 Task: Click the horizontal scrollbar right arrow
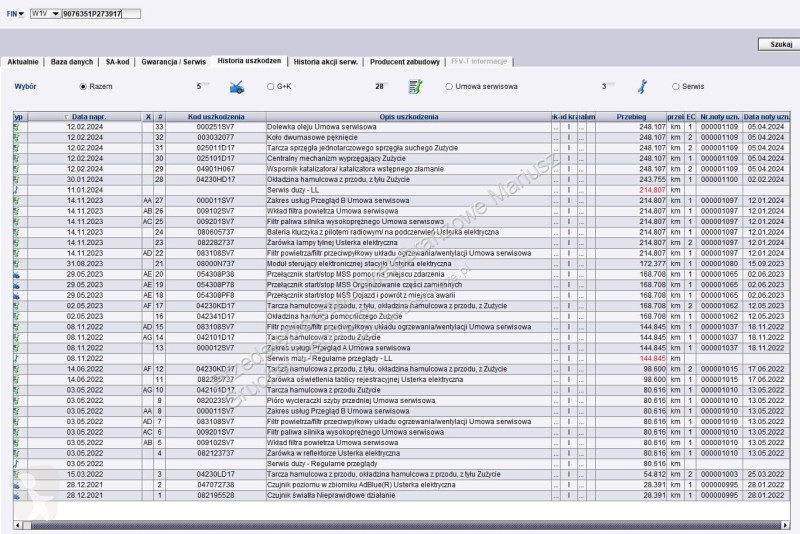[786, 525]
